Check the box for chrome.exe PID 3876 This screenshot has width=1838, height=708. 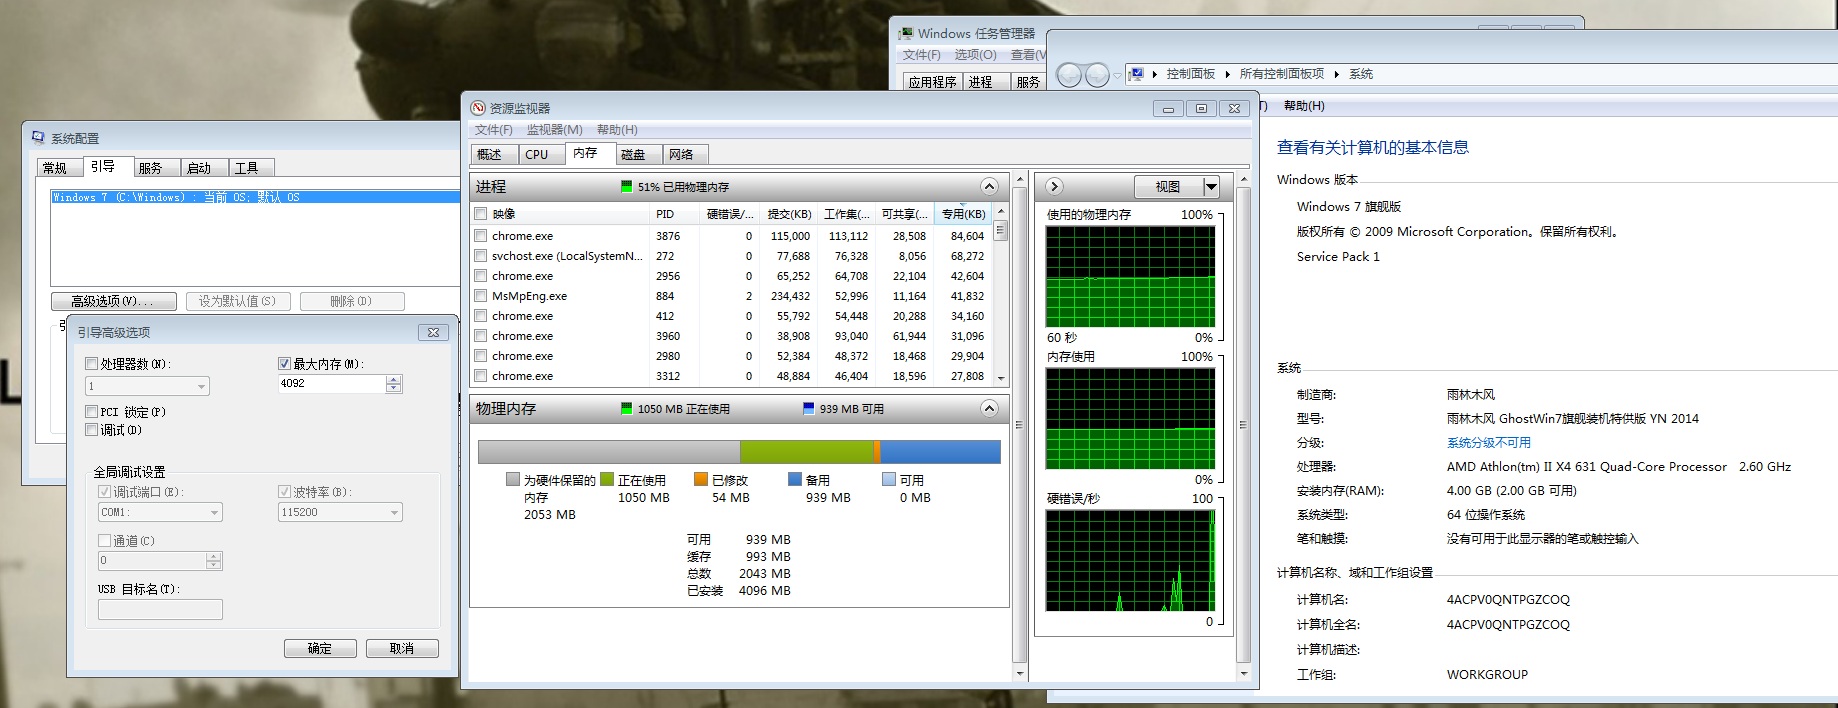(x=481, y=236)
